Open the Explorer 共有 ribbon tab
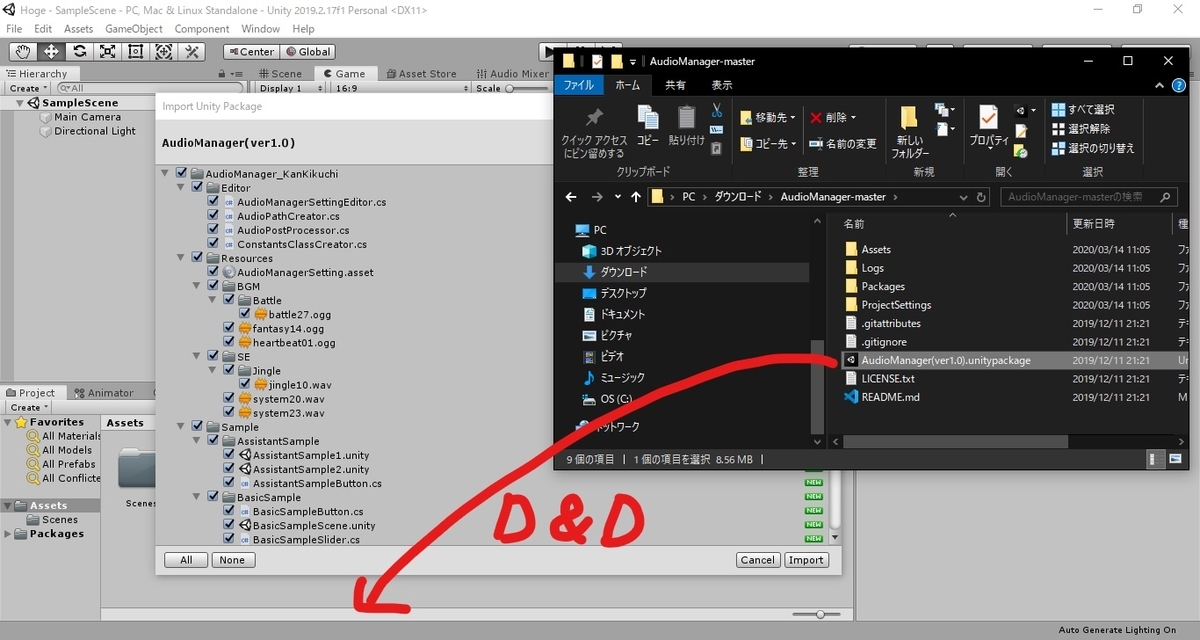 pos(676,86)
